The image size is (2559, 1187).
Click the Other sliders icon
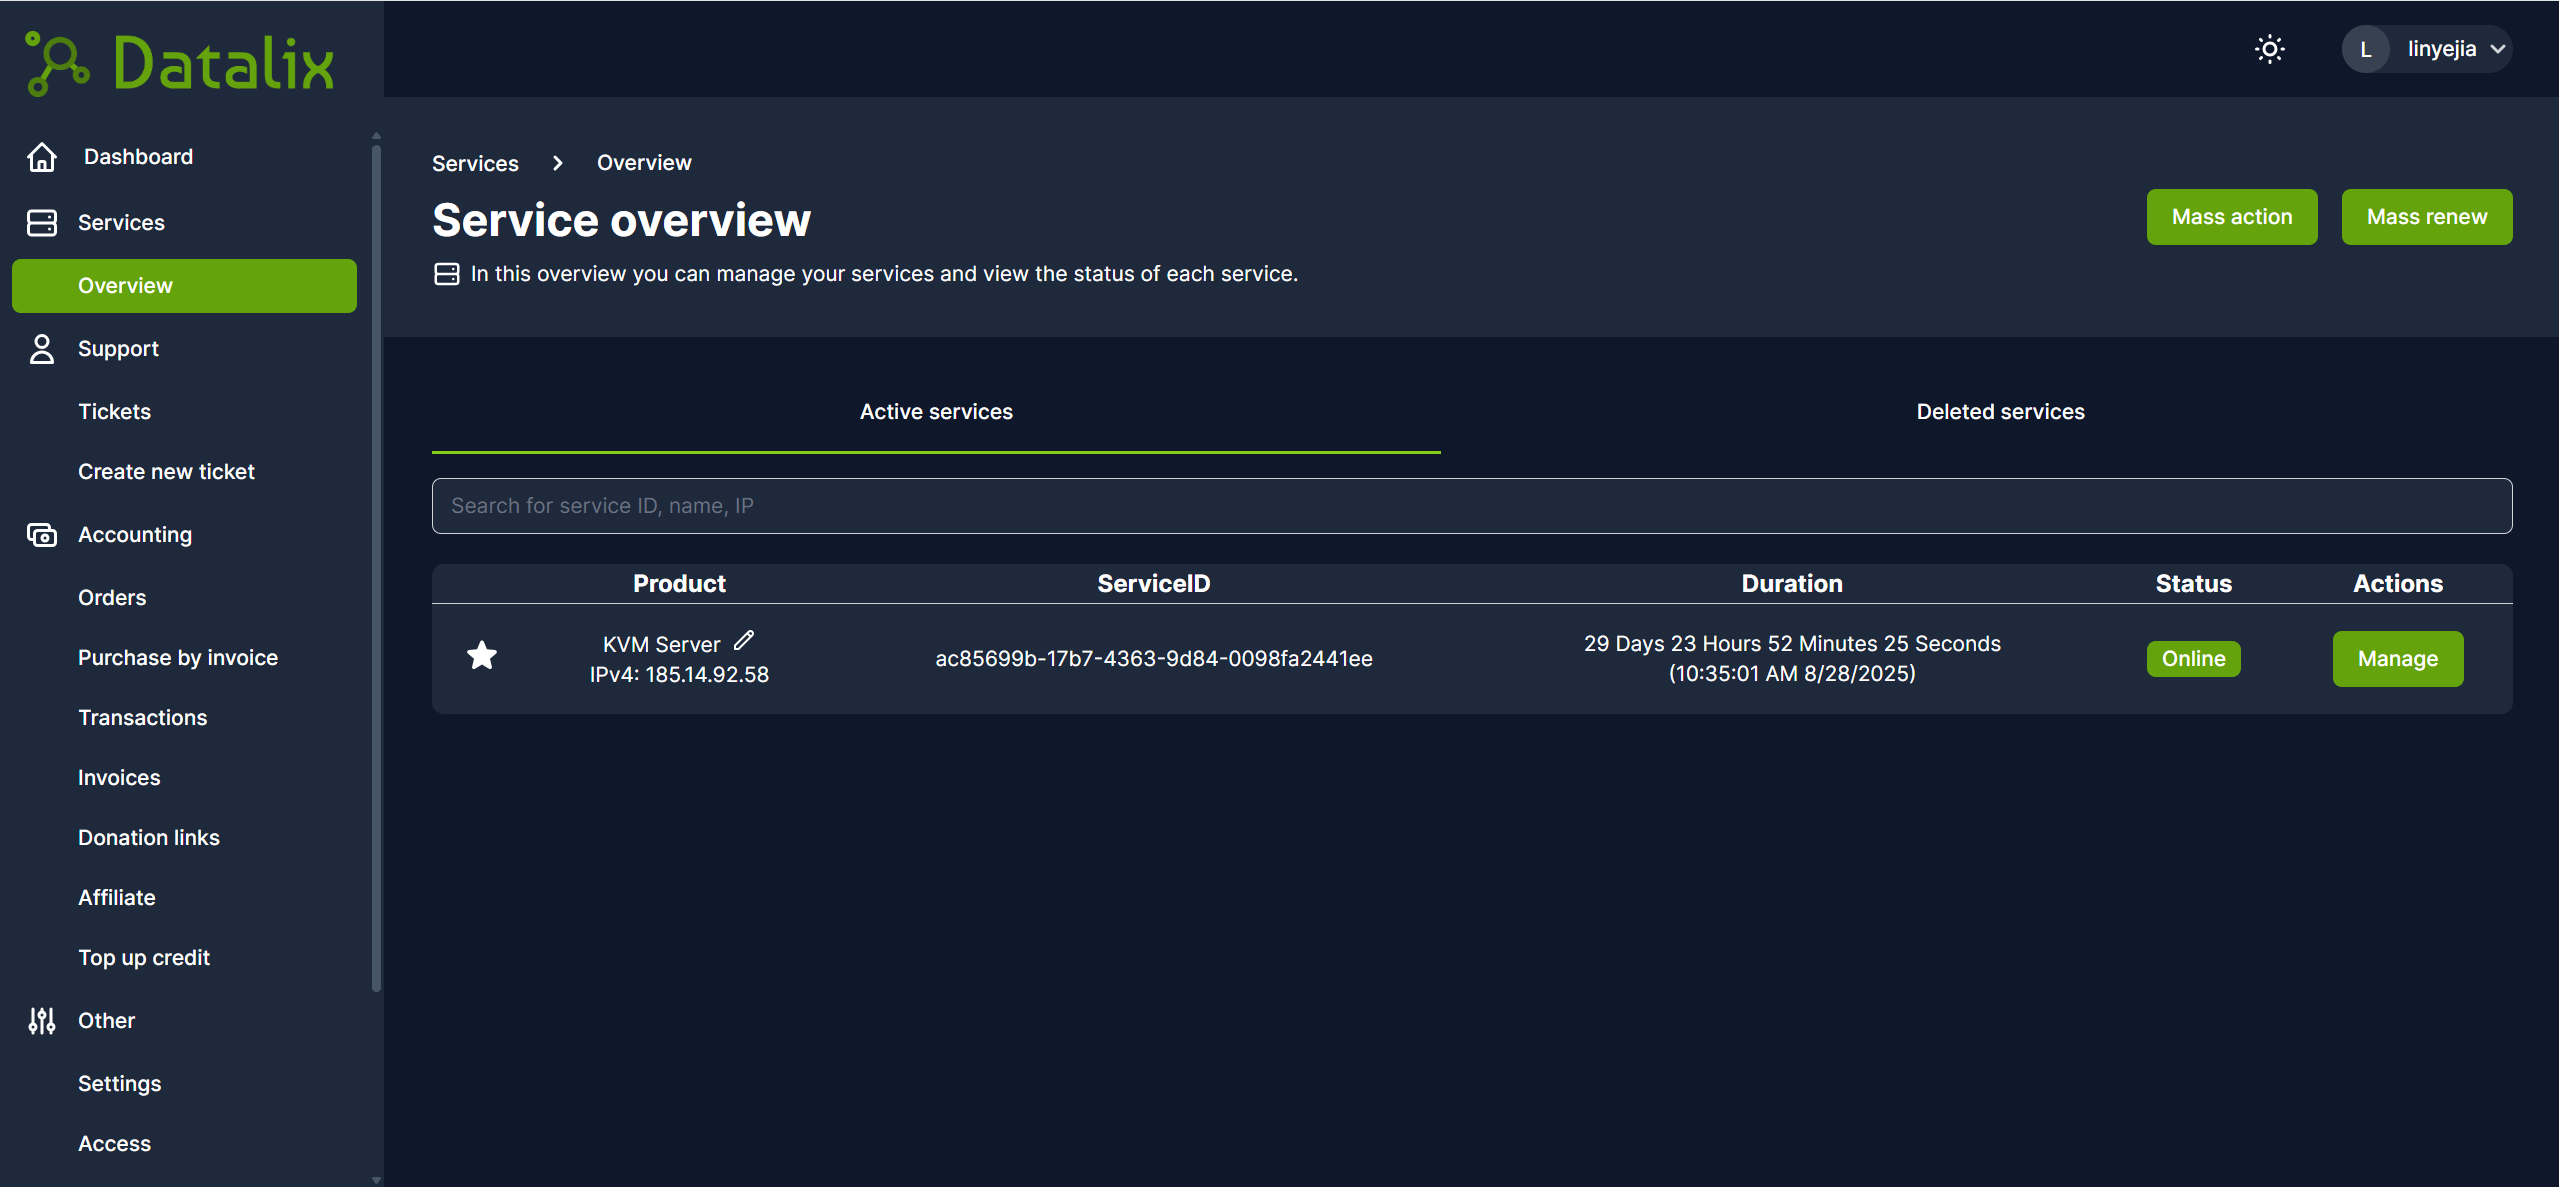42,1020
